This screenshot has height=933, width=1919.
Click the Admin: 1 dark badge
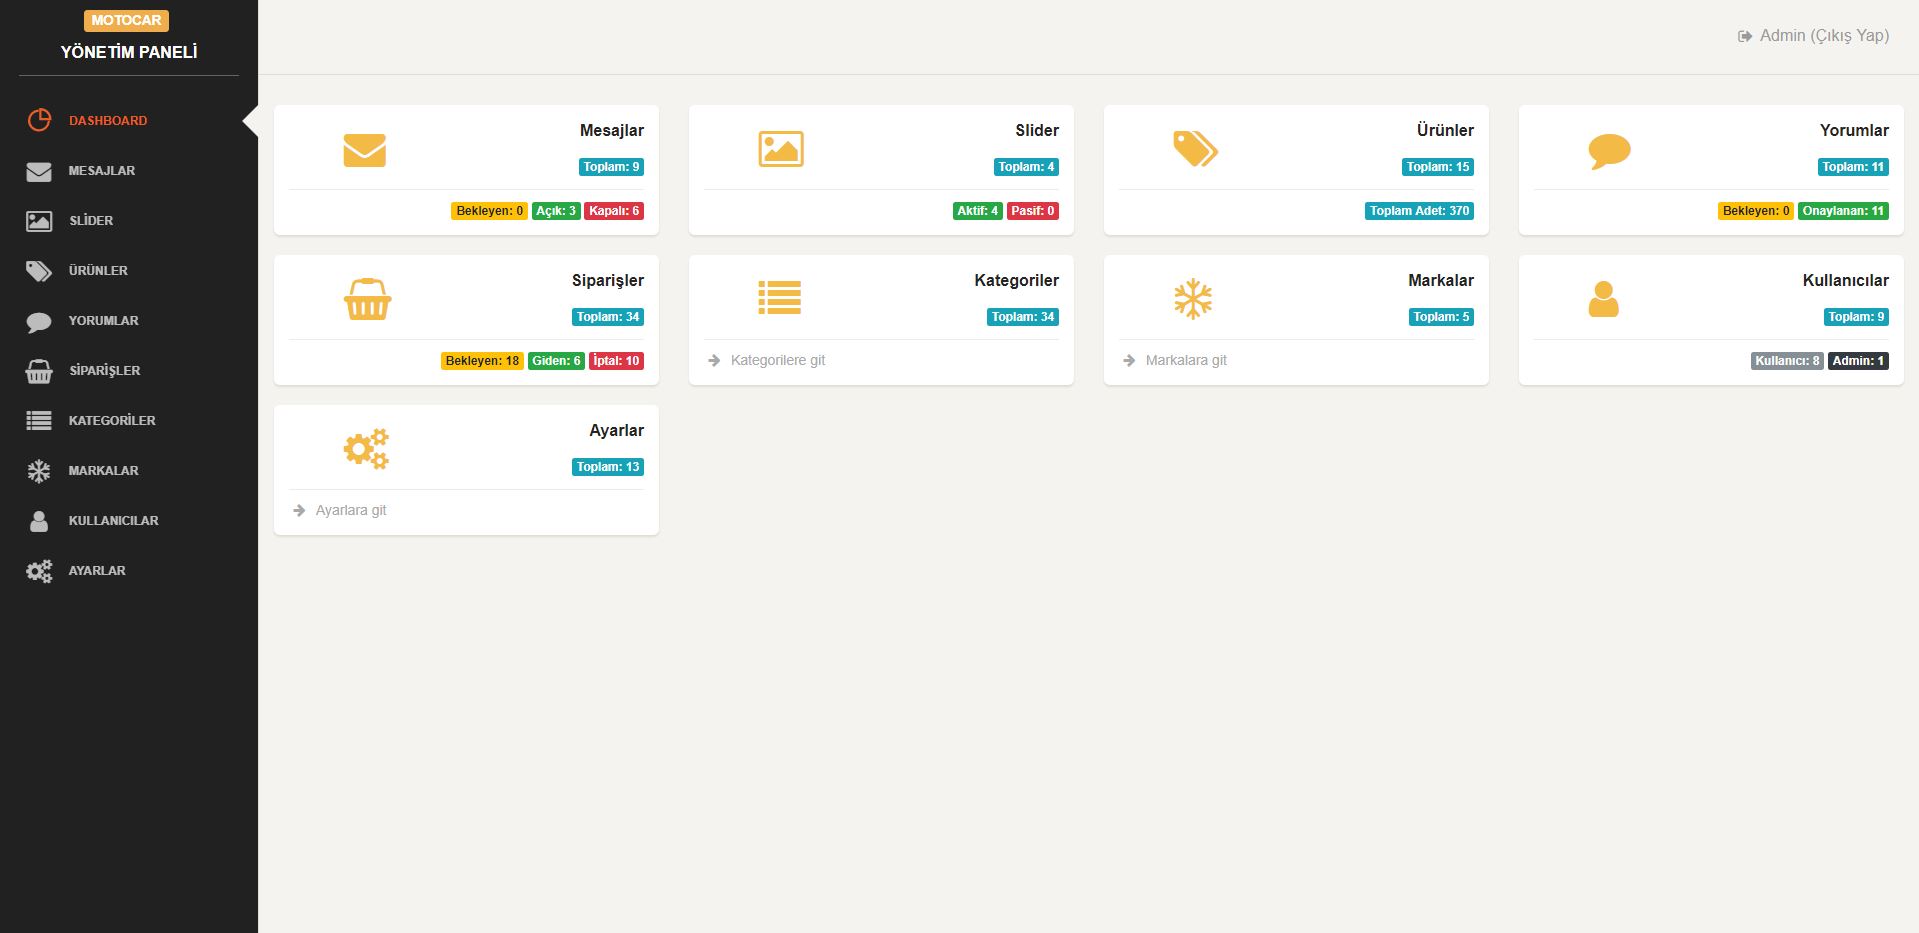pyautogui.click(x=1858, y=361)
